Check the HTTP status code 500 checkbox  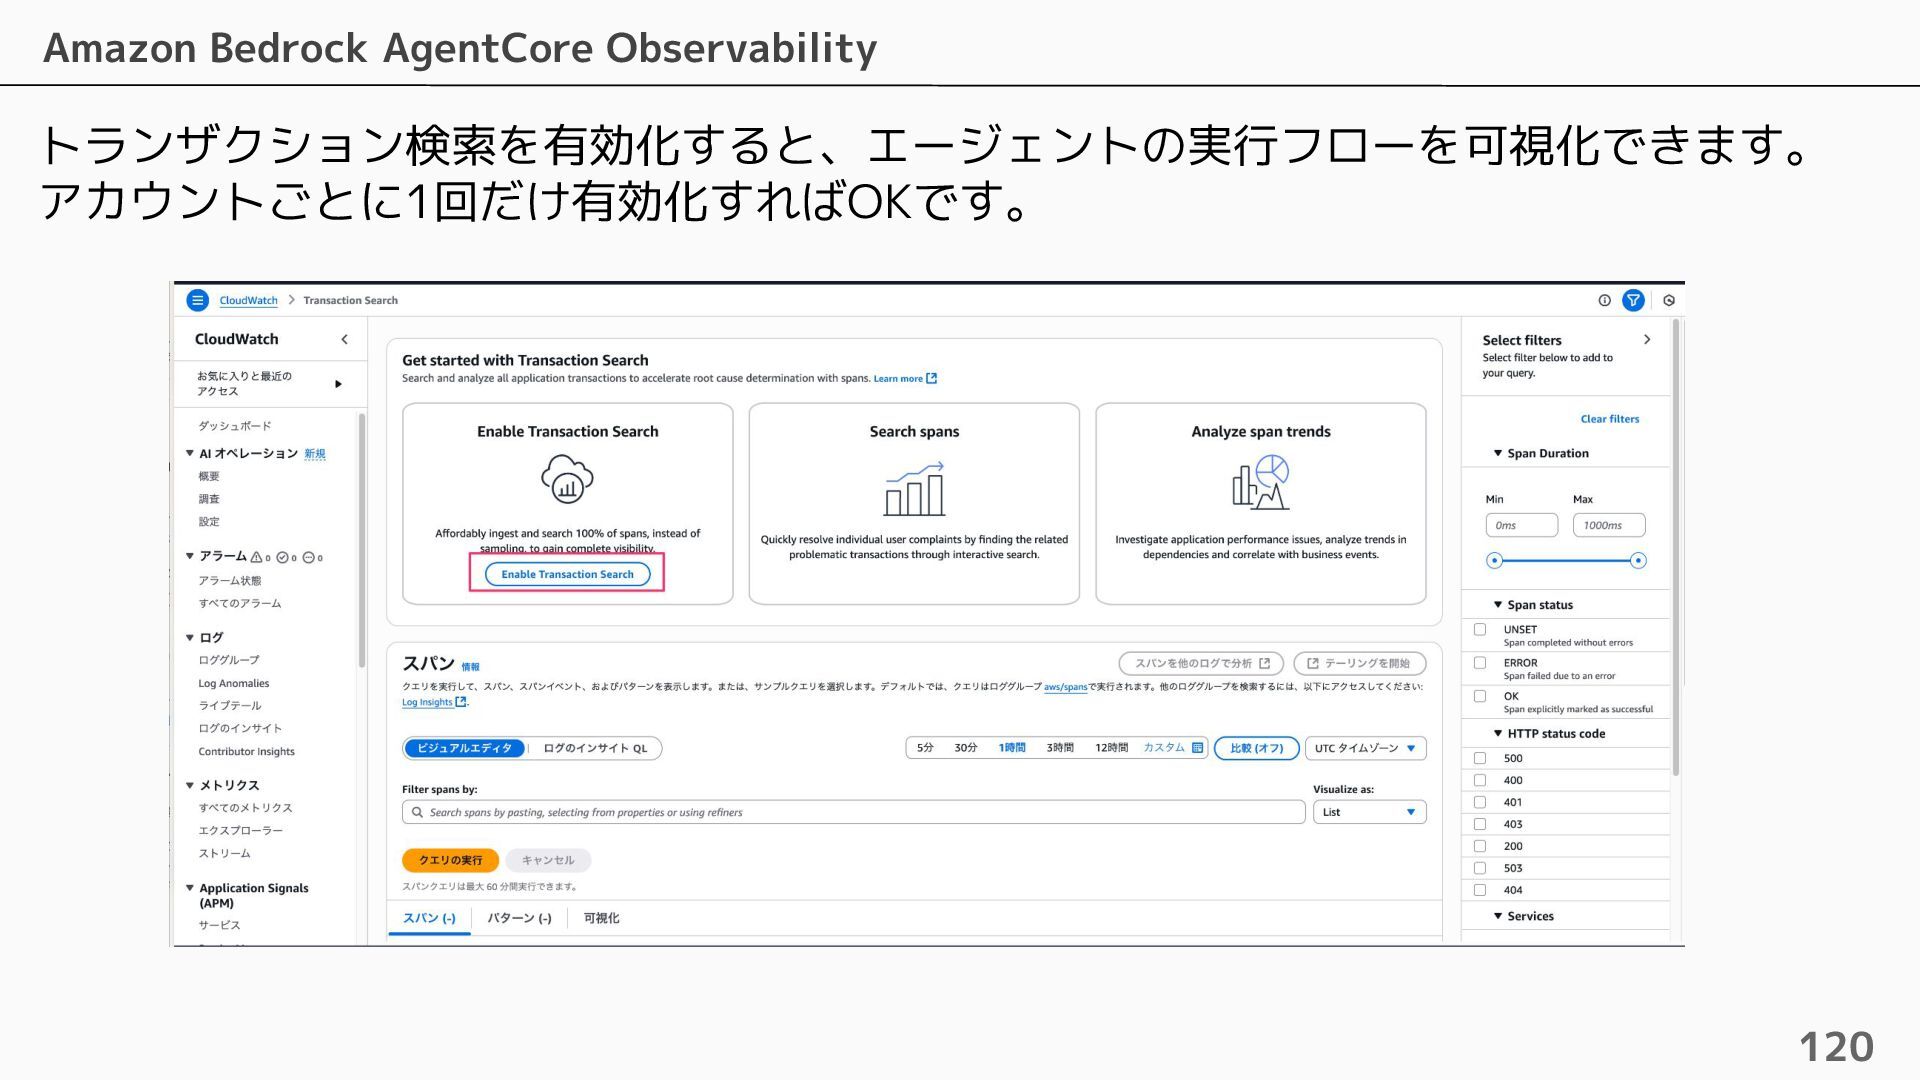click(x=1480, y=758)
